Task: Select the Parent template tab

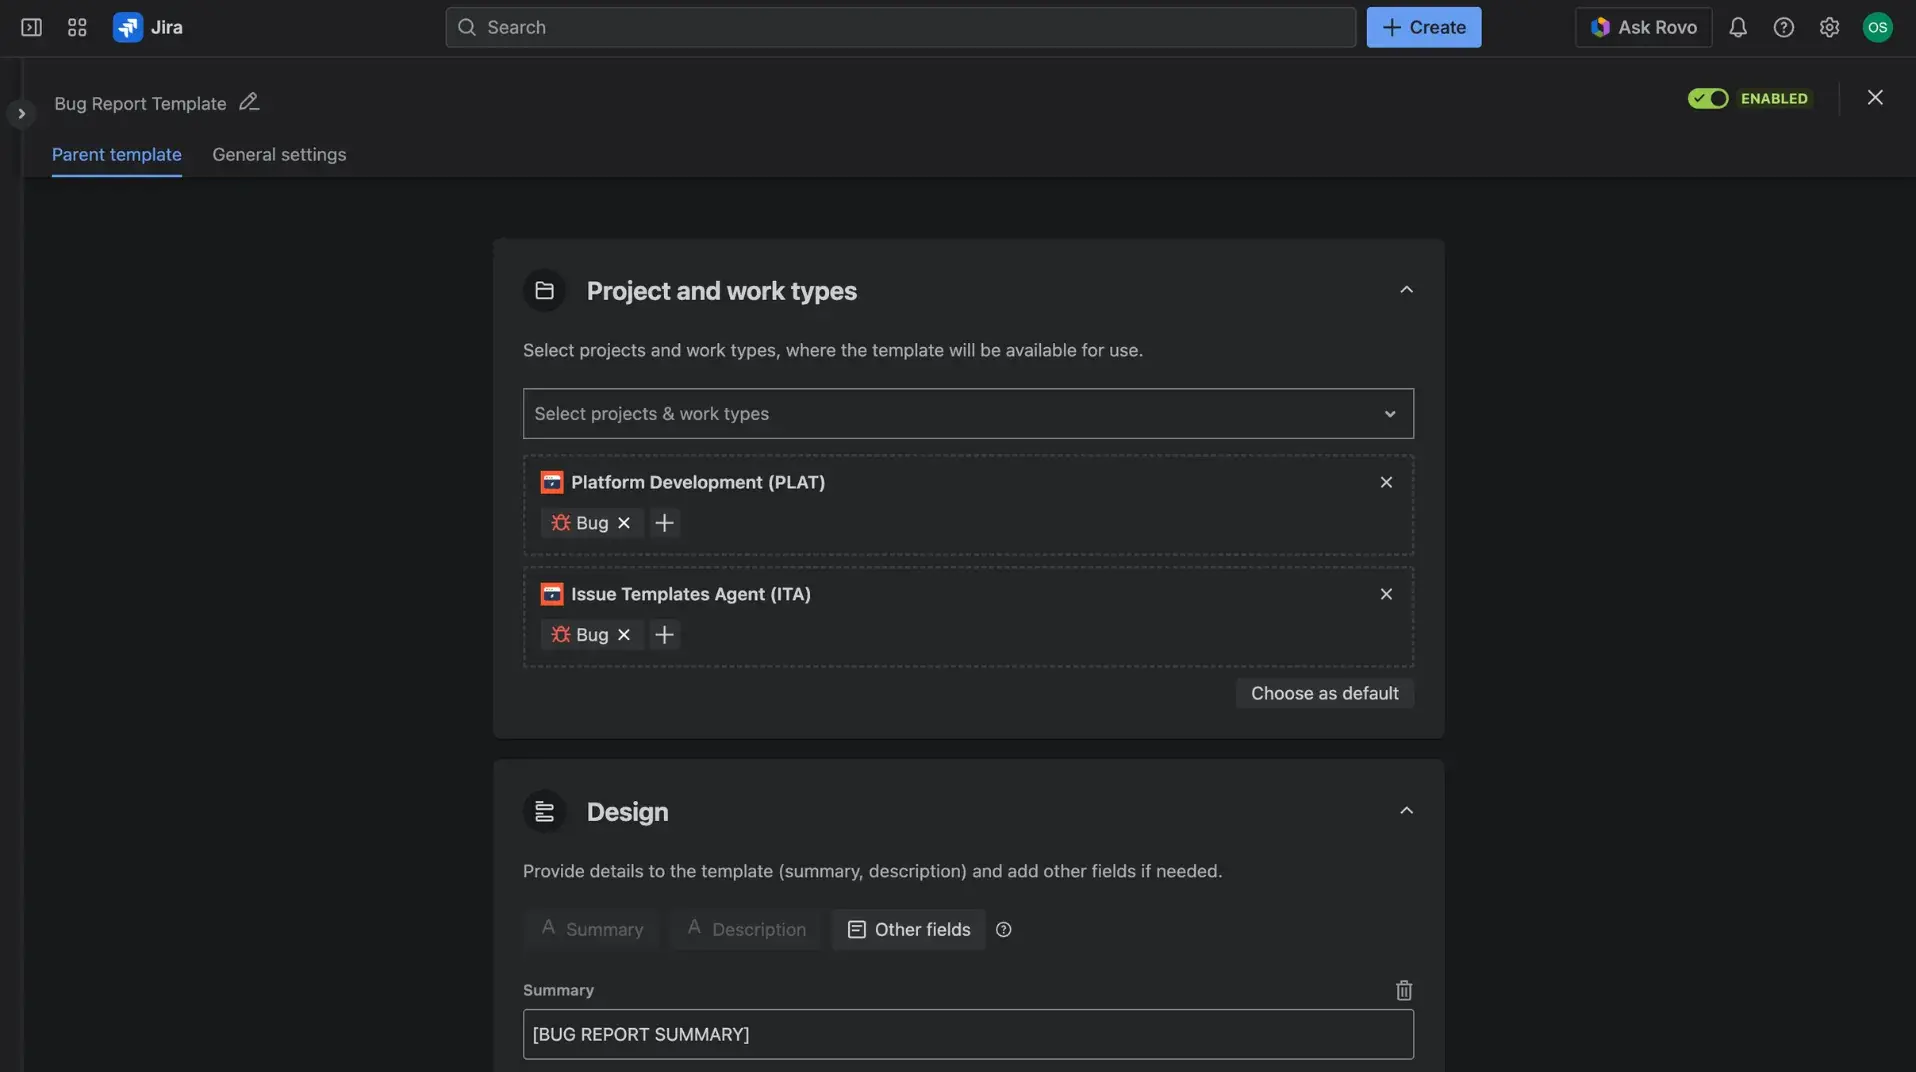Action: coord(116,154)
